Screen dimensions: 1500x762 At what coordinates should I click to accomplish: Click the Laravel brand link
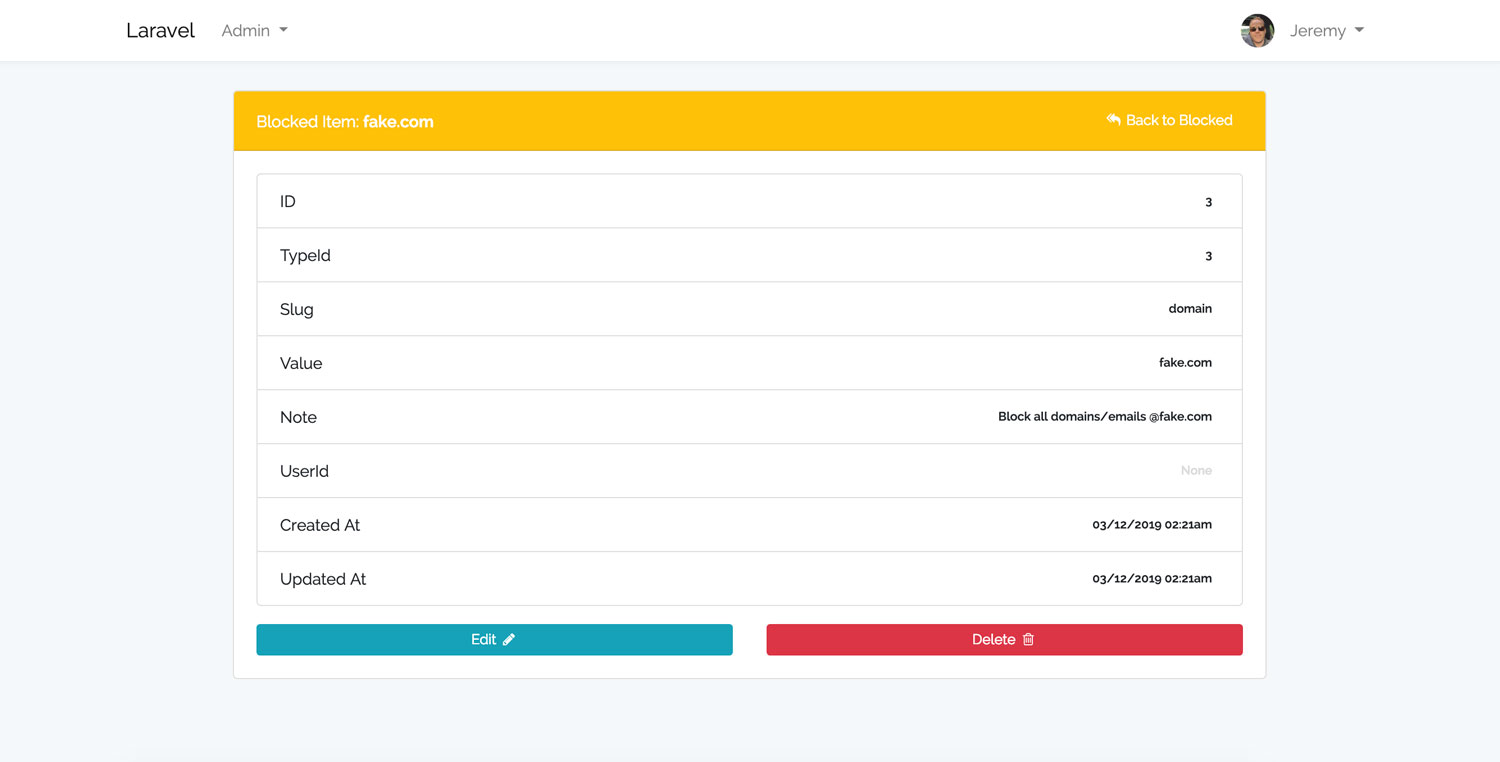(x=160, y=30)
